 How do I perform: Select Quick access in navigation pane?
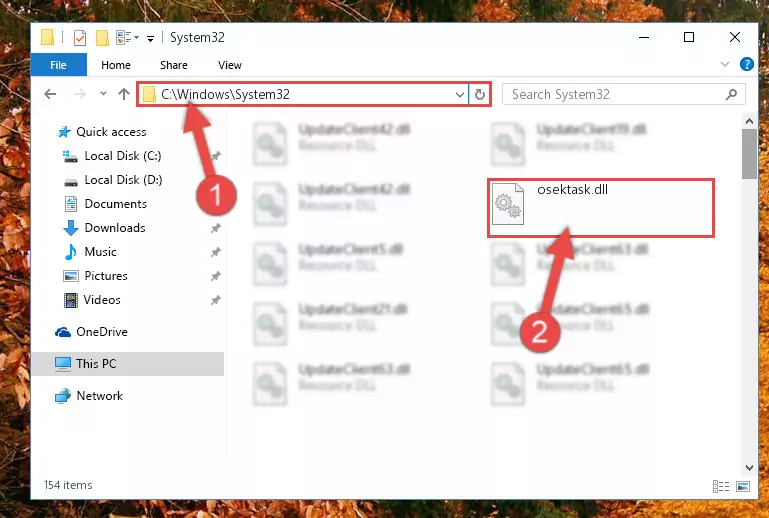pyautogui.click(x=111, y=131)
